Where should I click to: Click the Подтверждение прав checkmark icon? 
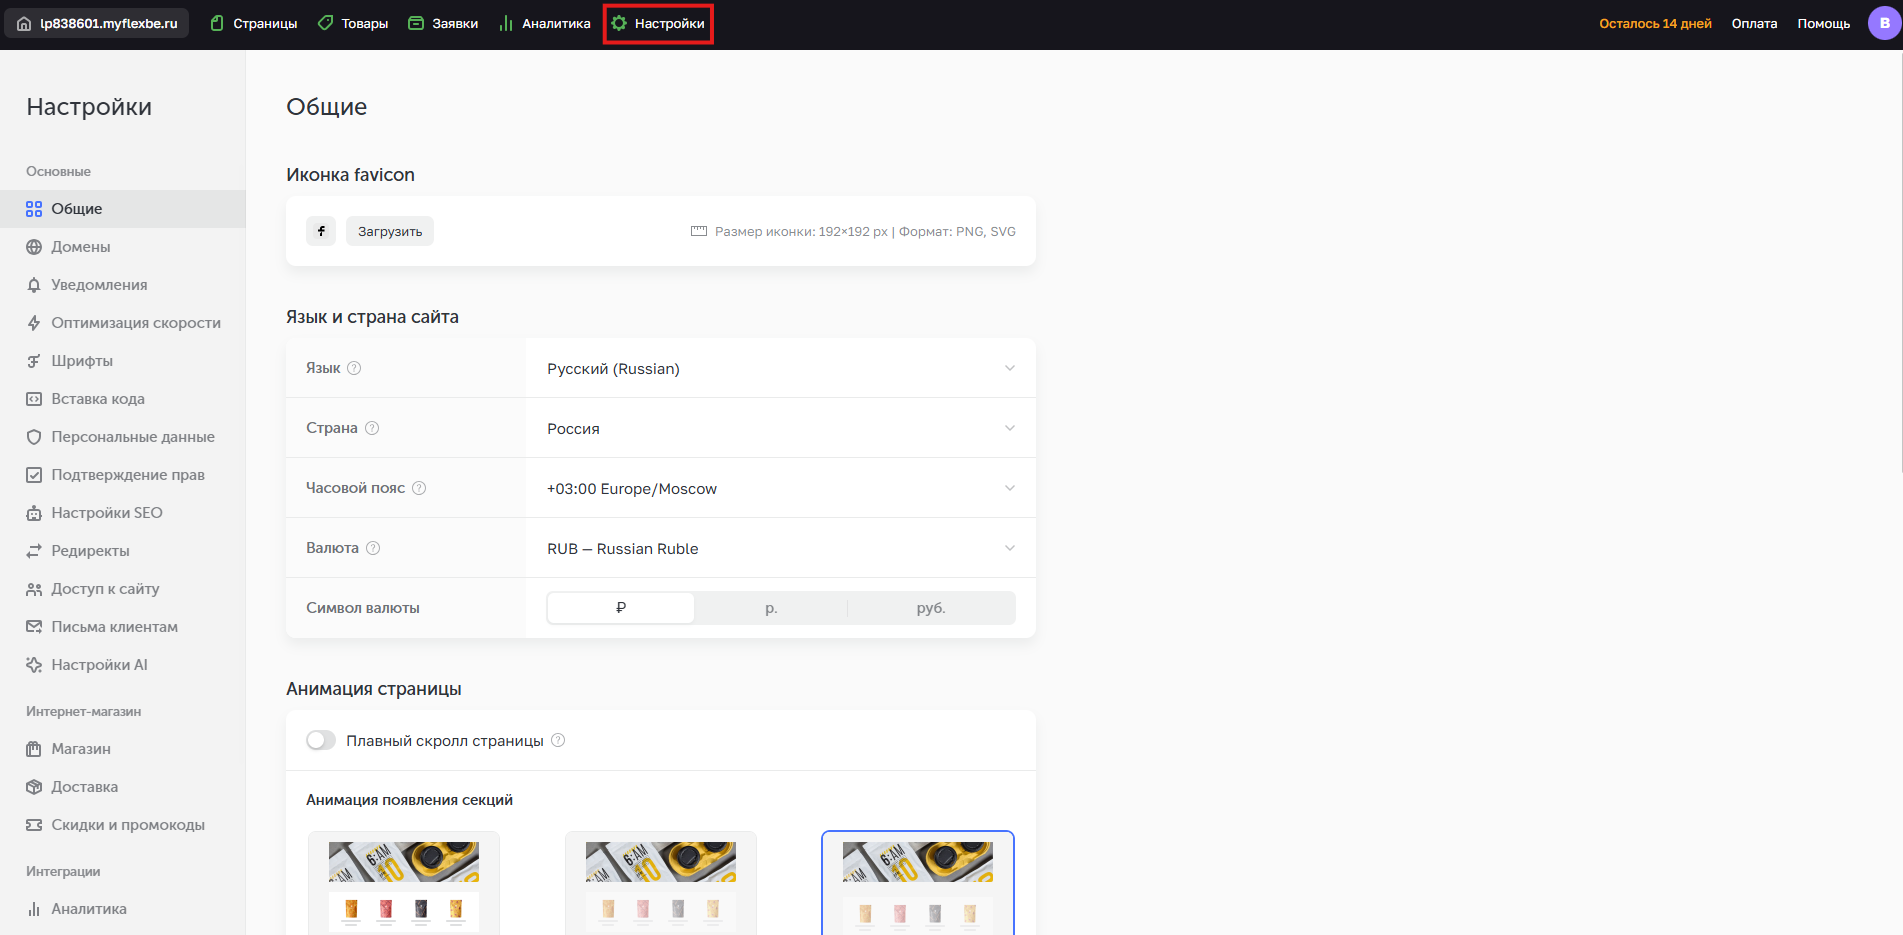point(34,475)
